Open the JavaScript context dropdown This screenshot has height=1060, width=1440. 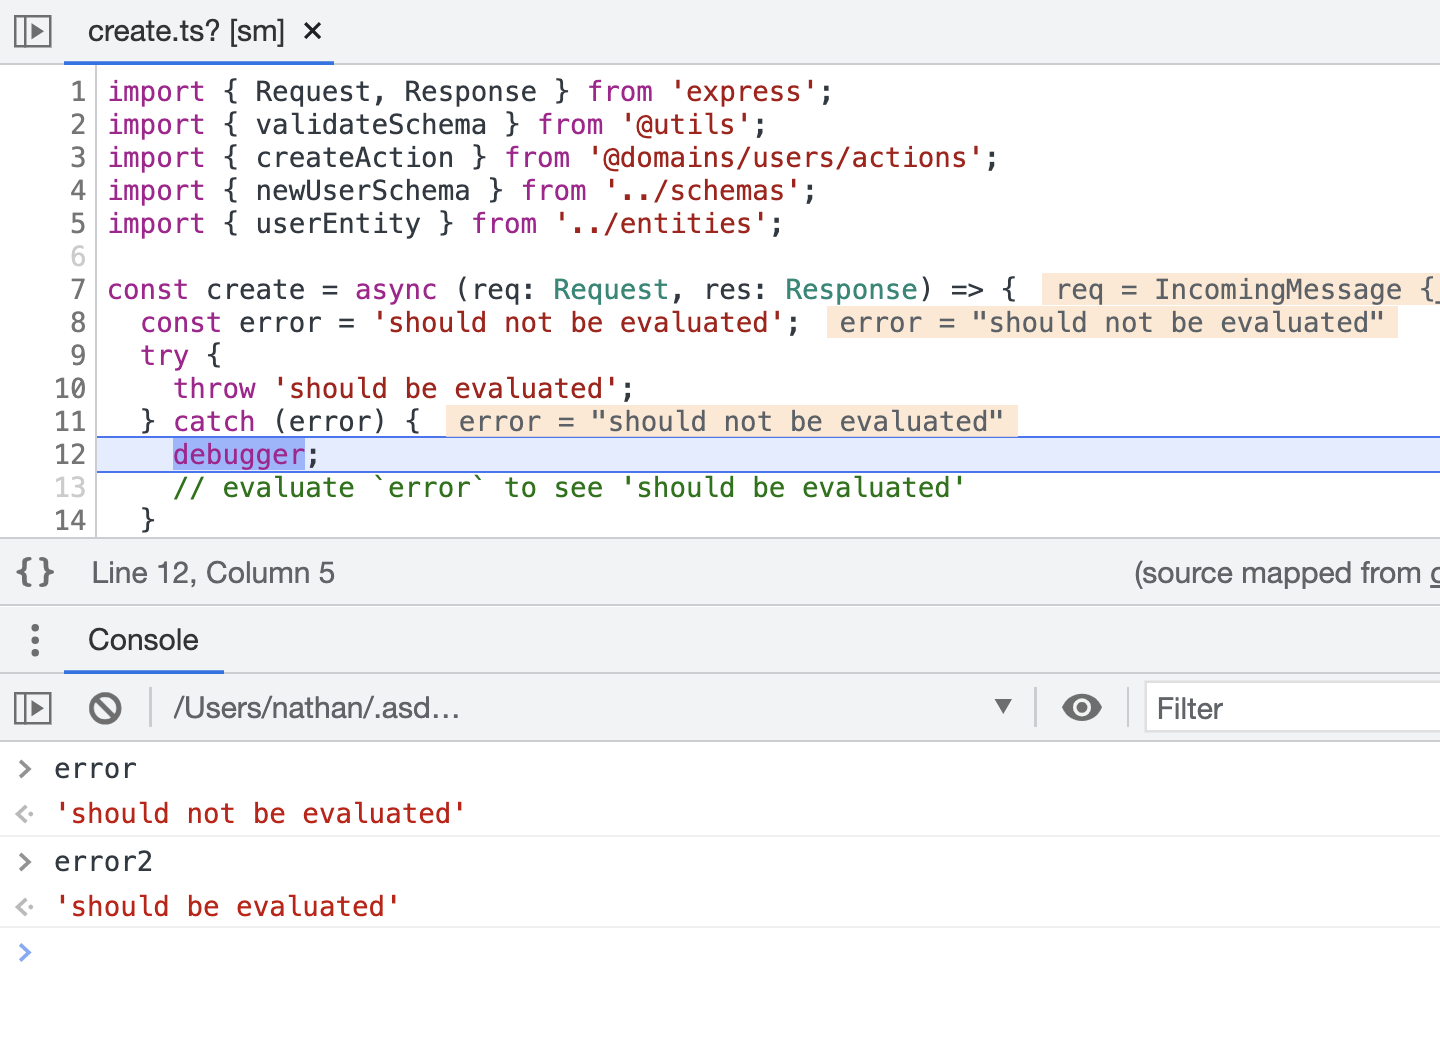(x=1003, y=707)
